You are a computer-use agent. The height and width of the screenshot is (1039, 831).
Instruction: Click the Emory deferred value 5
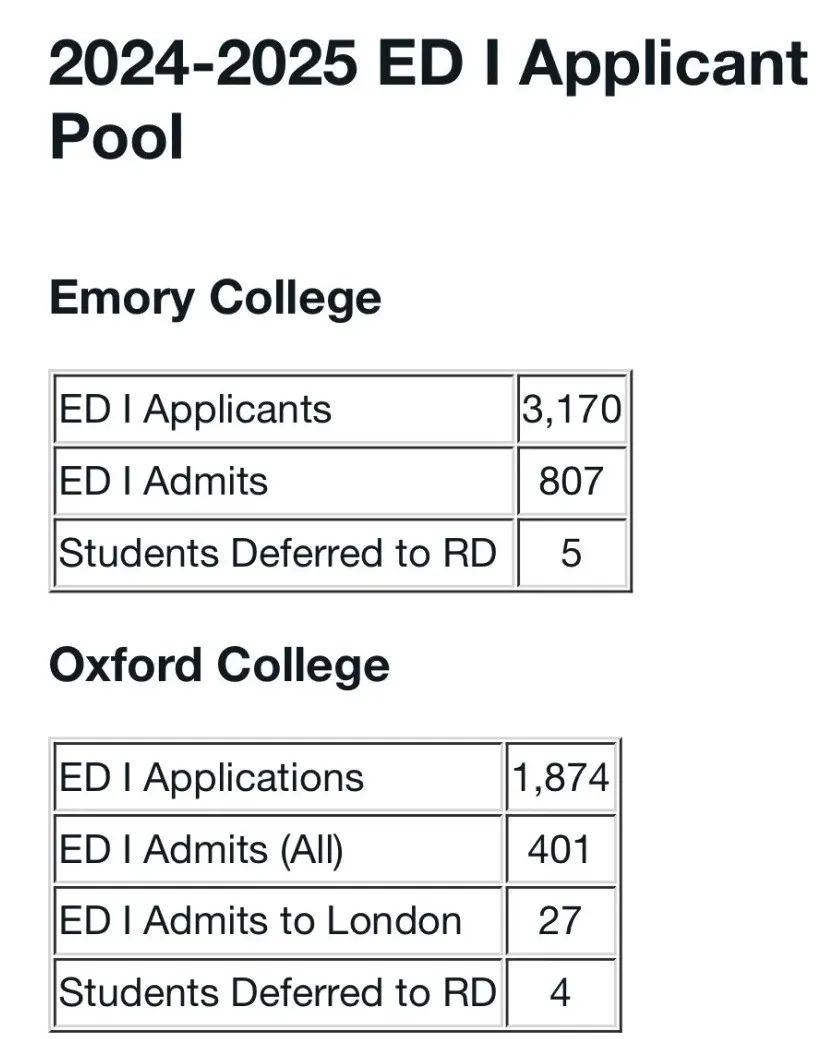571,553
